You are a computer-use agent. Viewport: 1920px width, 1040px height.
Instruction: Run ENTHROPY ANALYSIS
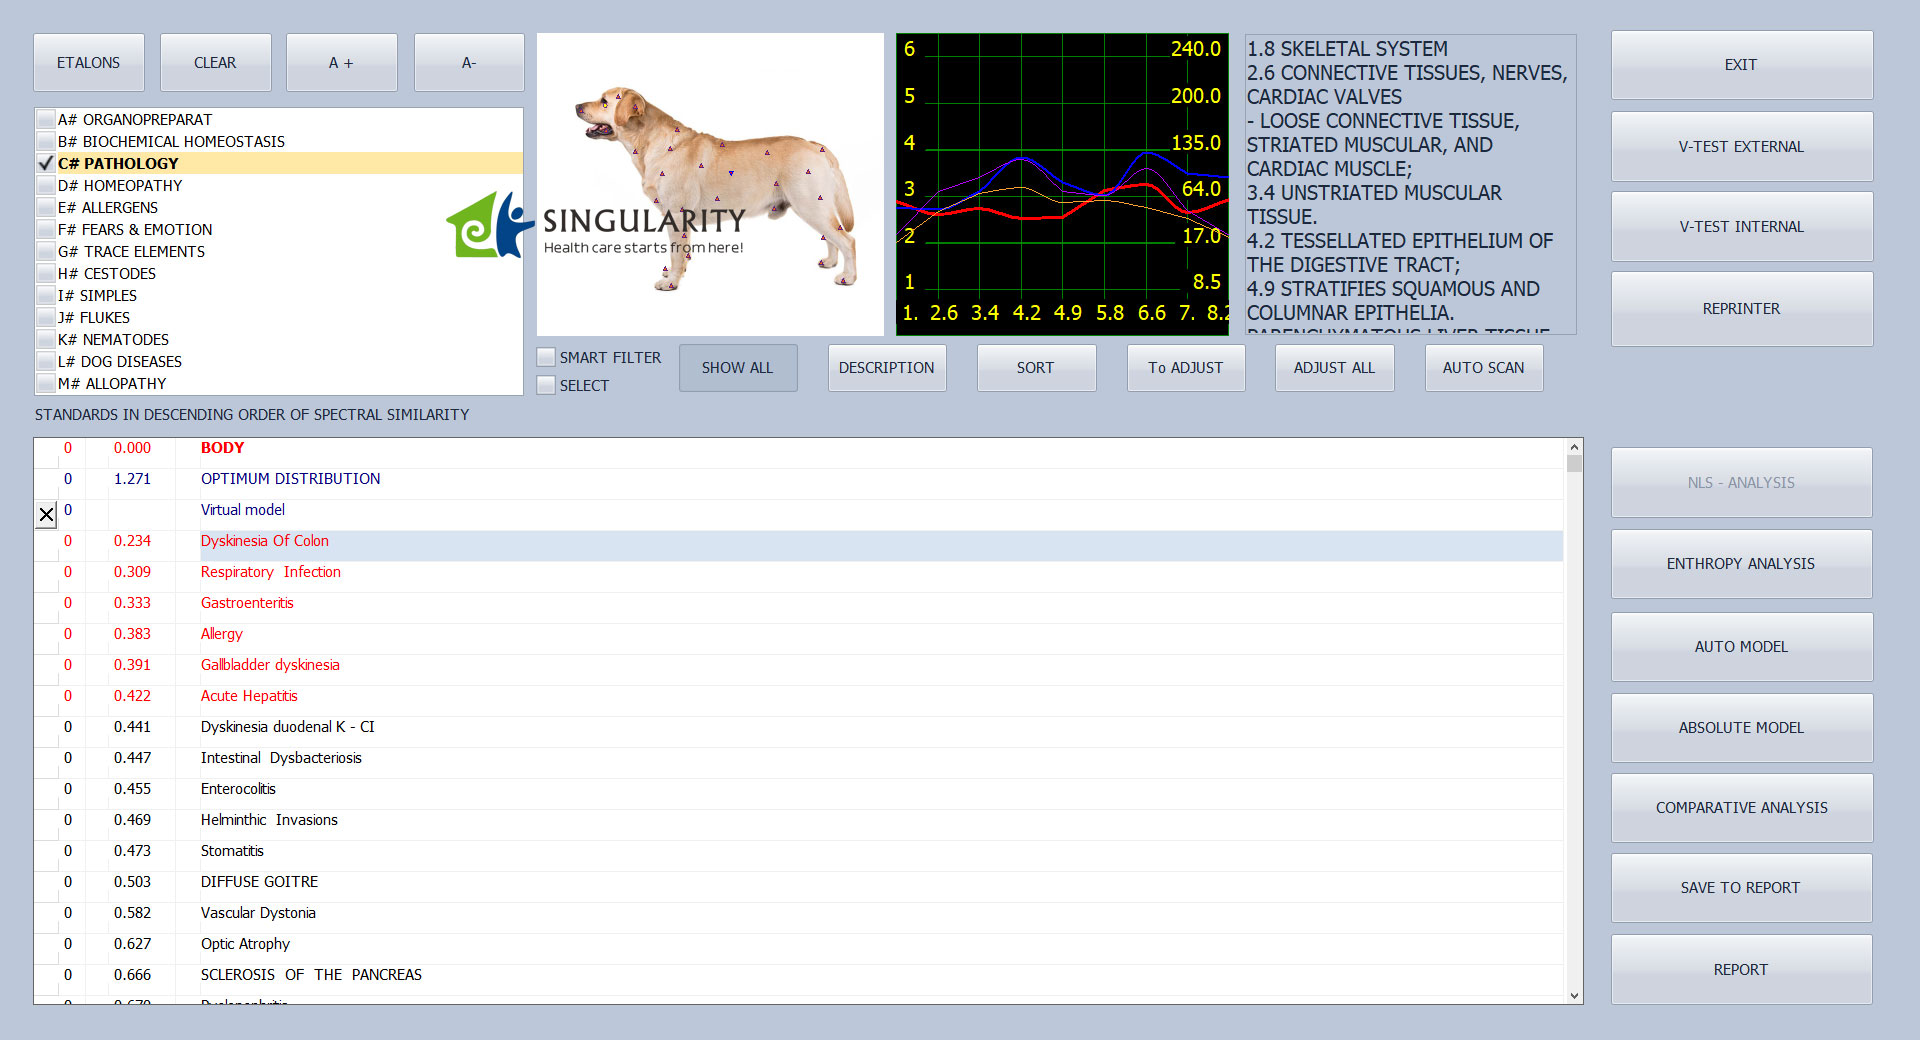[x=1741, y=564]
